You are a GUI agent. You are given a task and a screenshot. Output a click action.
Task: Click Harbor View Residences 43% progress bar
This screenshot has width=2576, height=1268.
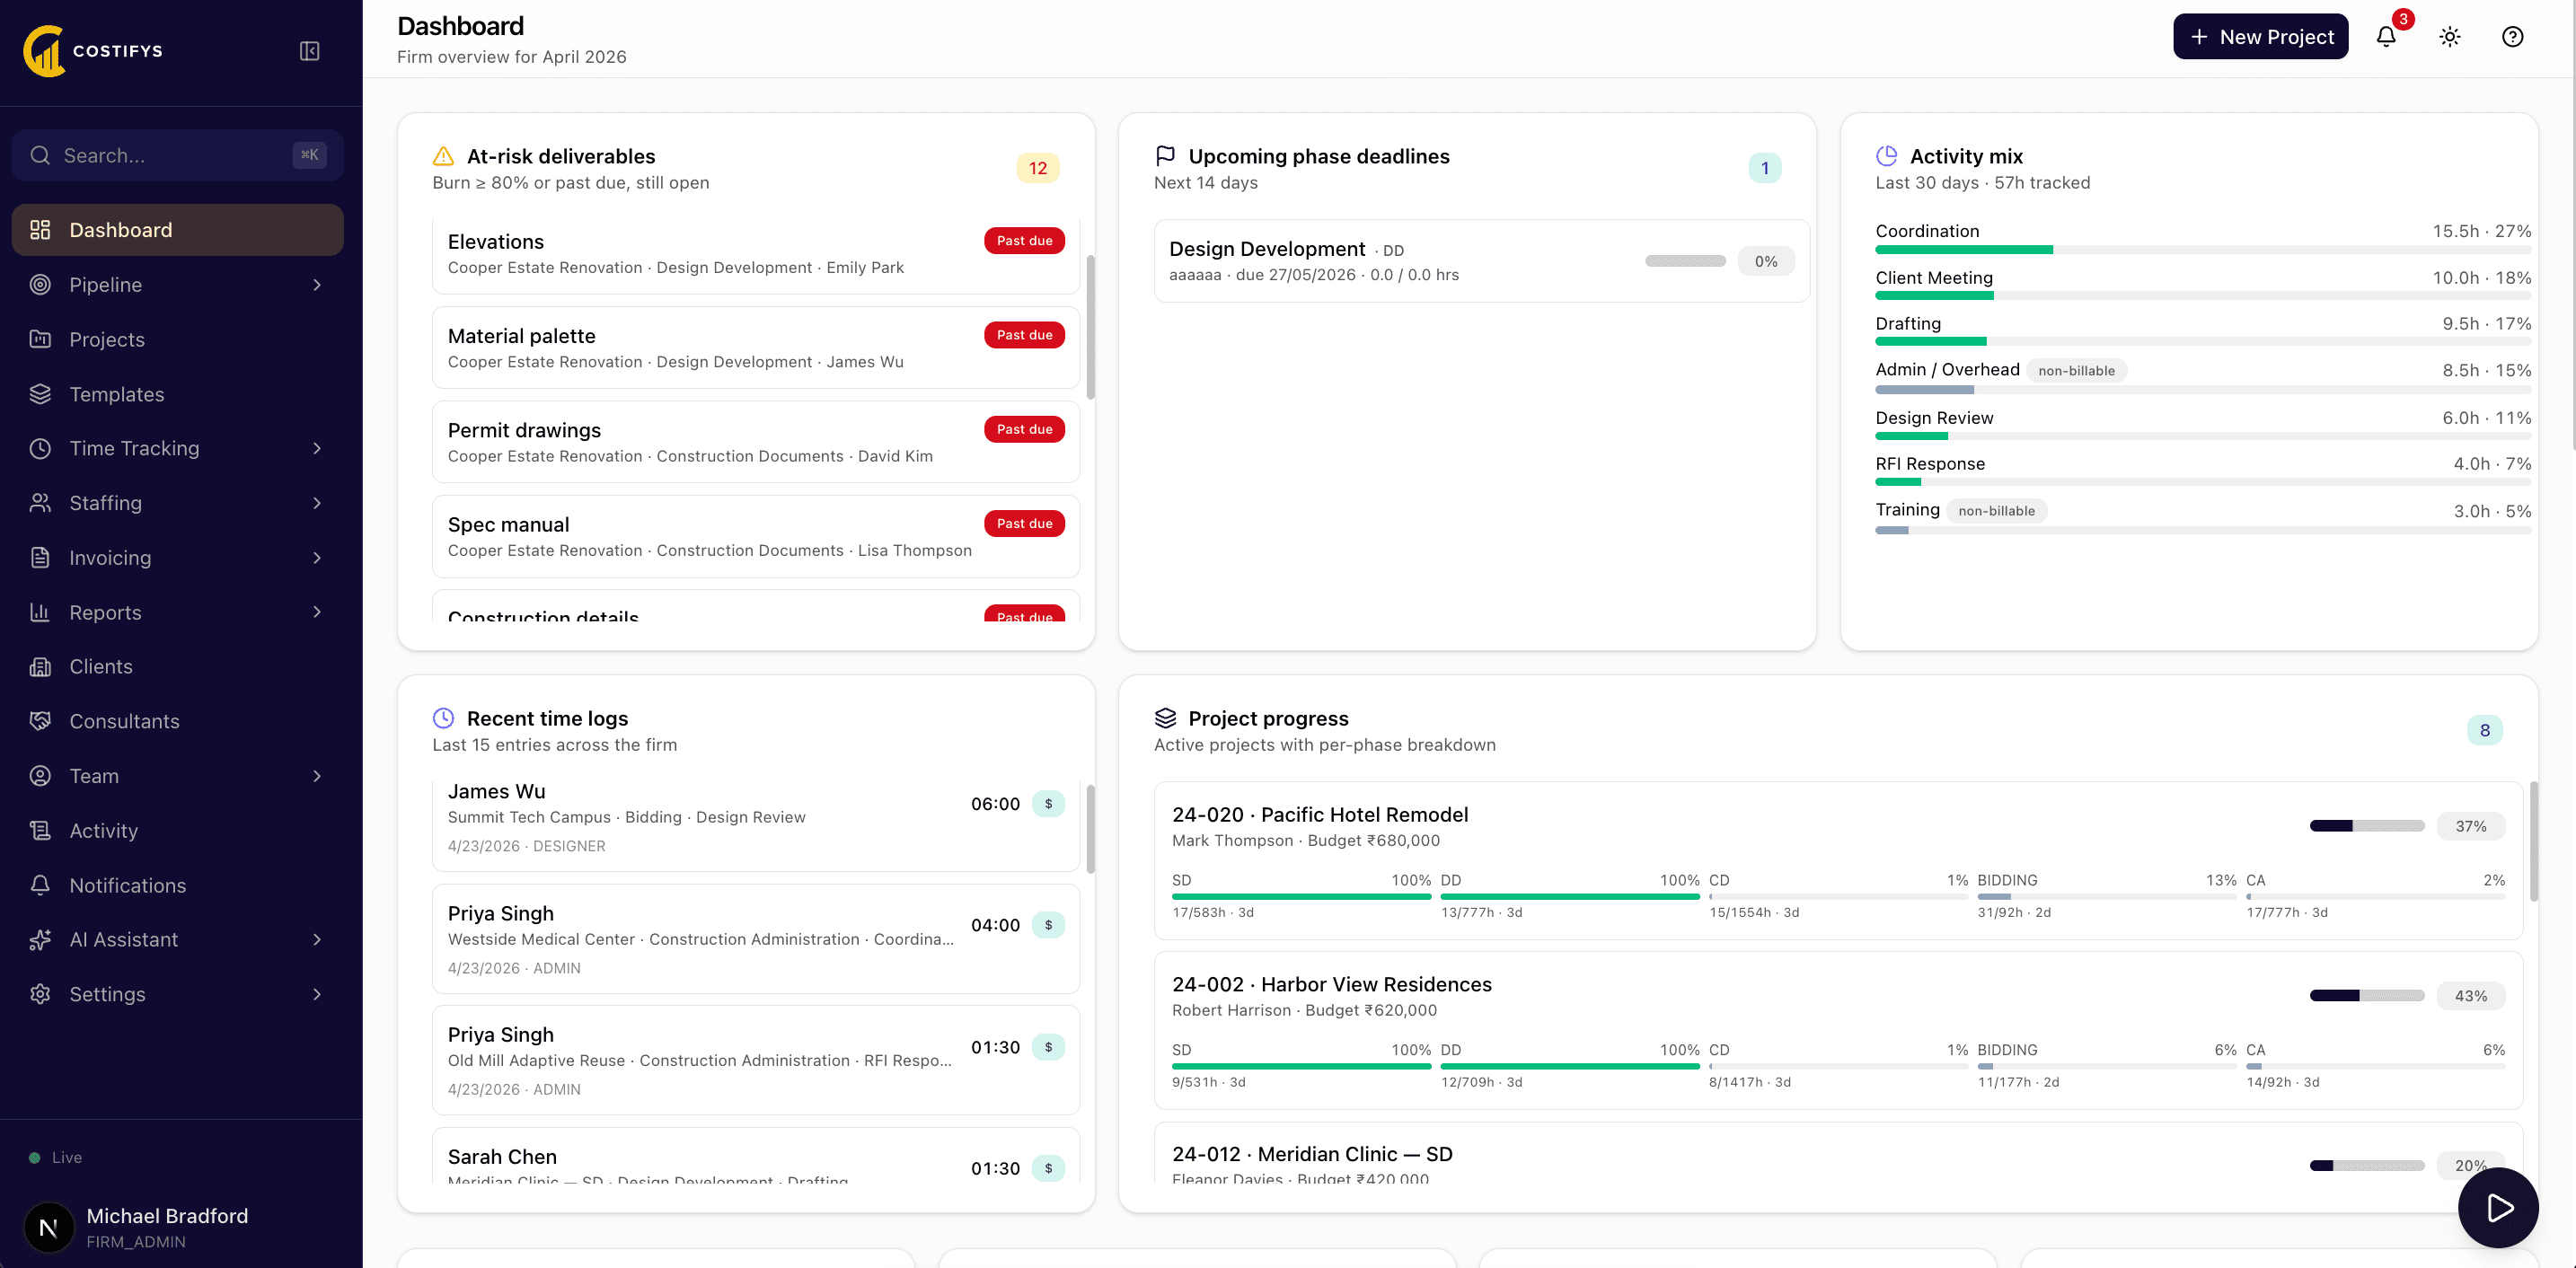pyautogui.click(x=2366, y=996)
